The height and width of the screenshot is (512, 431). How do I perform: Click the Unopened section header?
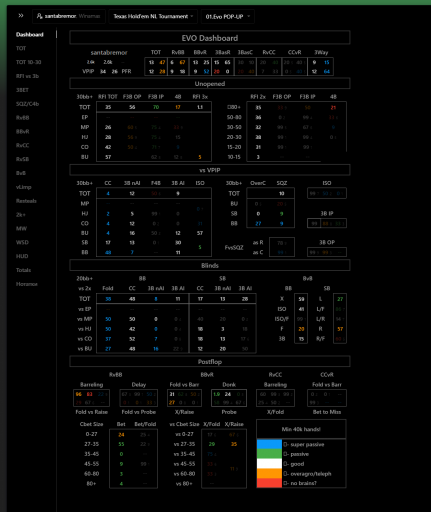click(210, 84)
